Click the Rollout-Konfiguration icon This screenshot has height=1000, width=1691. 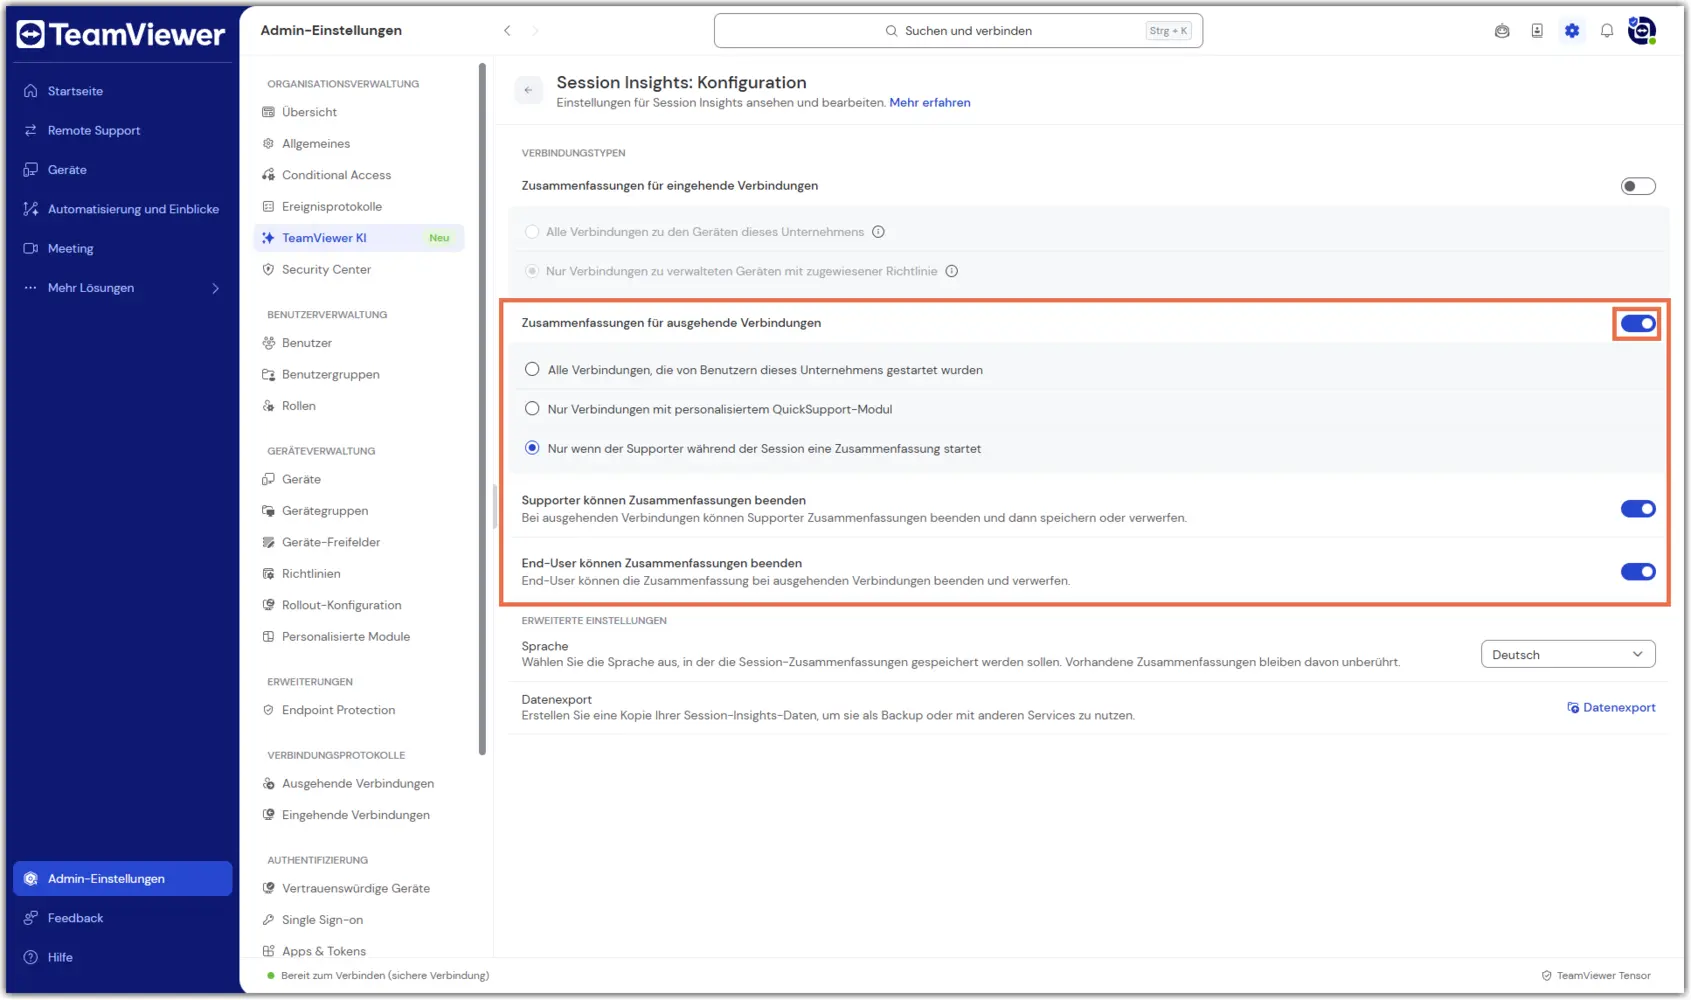268,605
